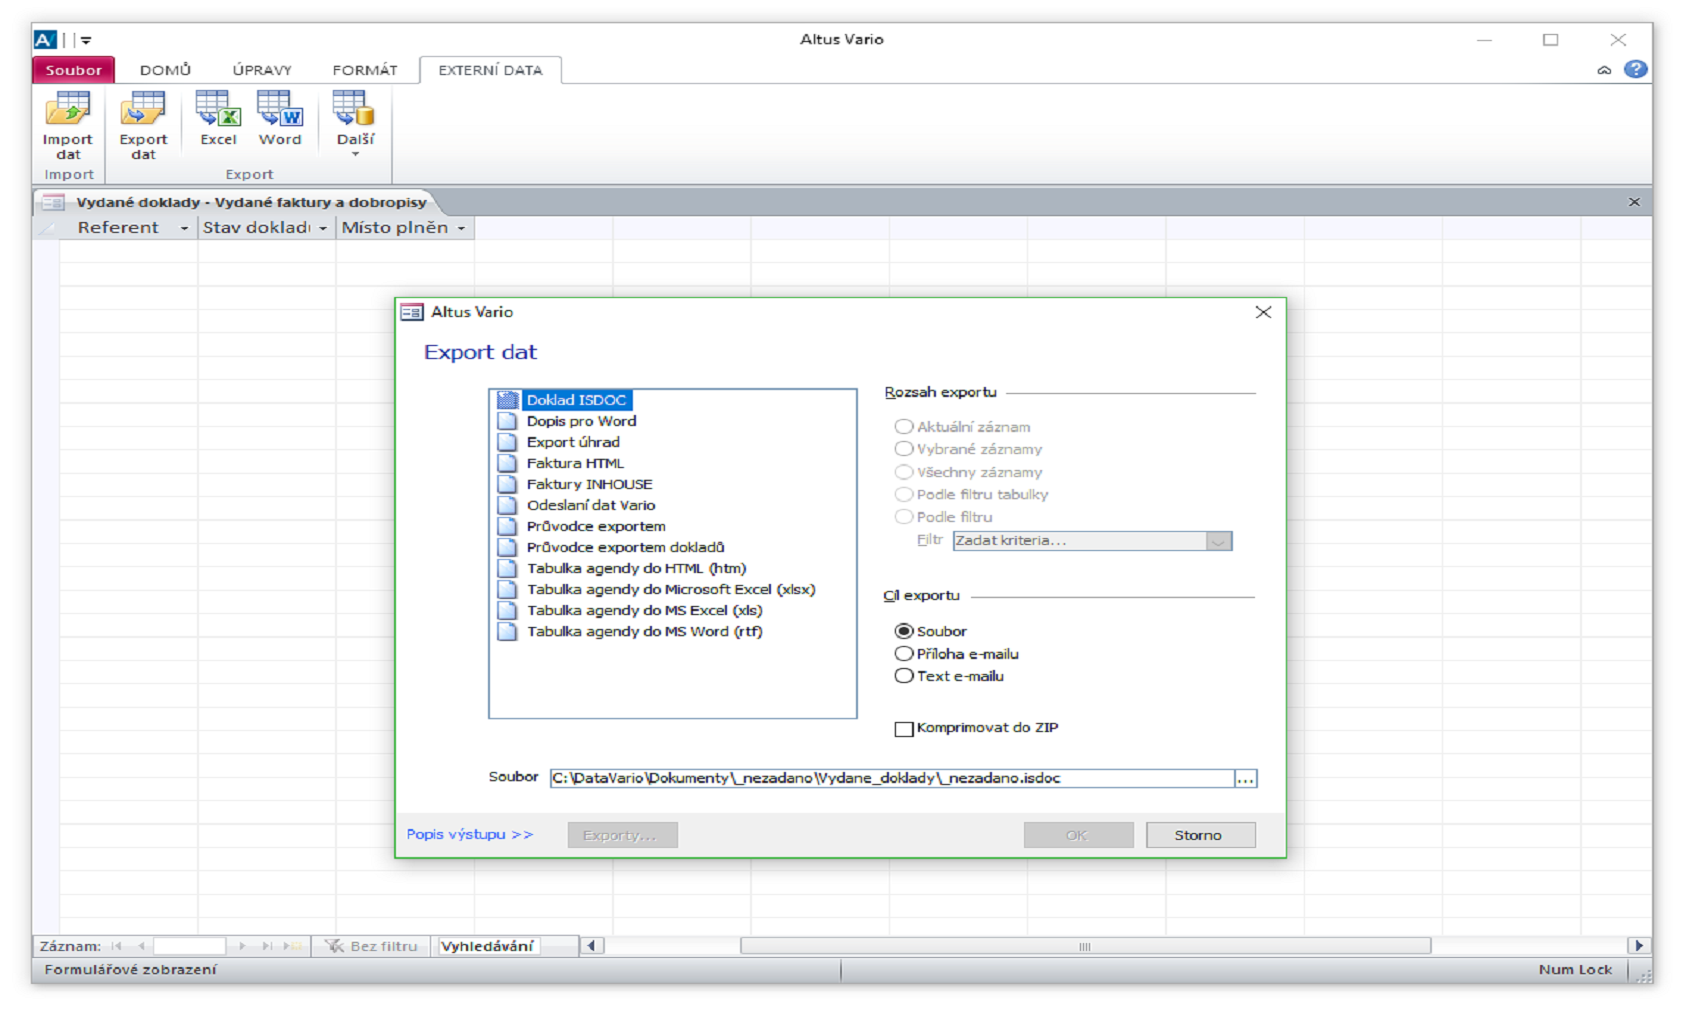Go to previous record navigation button
The image size is (1689, 1020).
pos(141,946)
